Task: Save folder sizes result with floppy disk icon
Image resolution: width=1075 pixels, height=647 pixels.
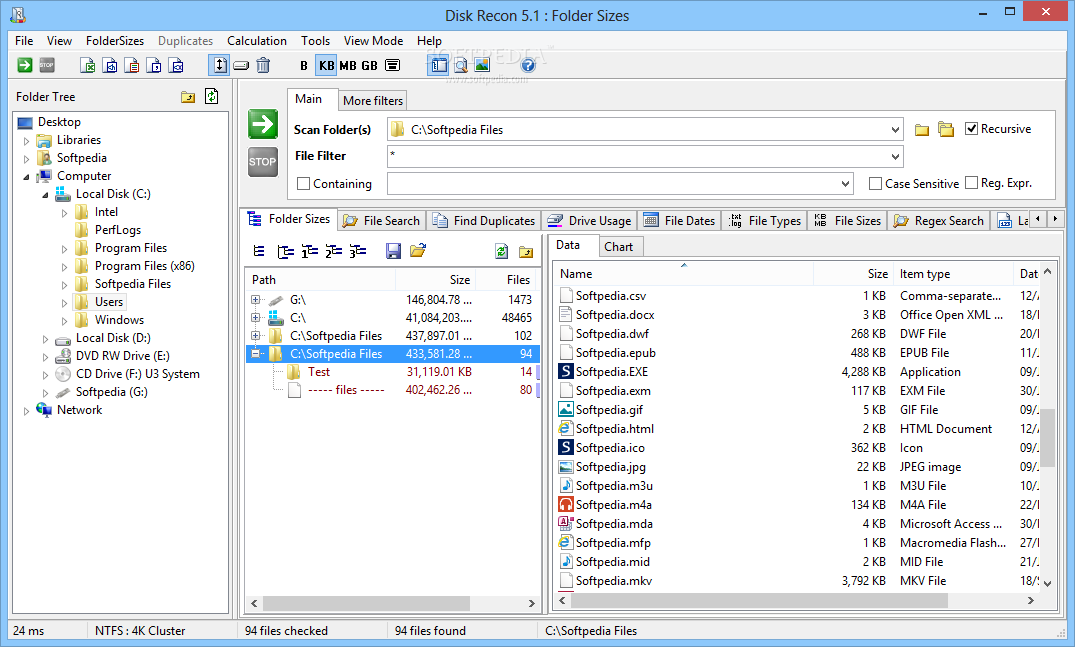Action: coord(394,251)
